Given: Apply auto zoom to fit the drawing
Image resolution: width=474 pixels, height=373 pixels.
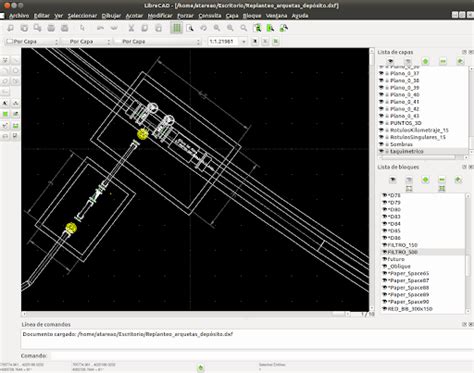Looking at the screenshot, I should [x=244, y=28].
